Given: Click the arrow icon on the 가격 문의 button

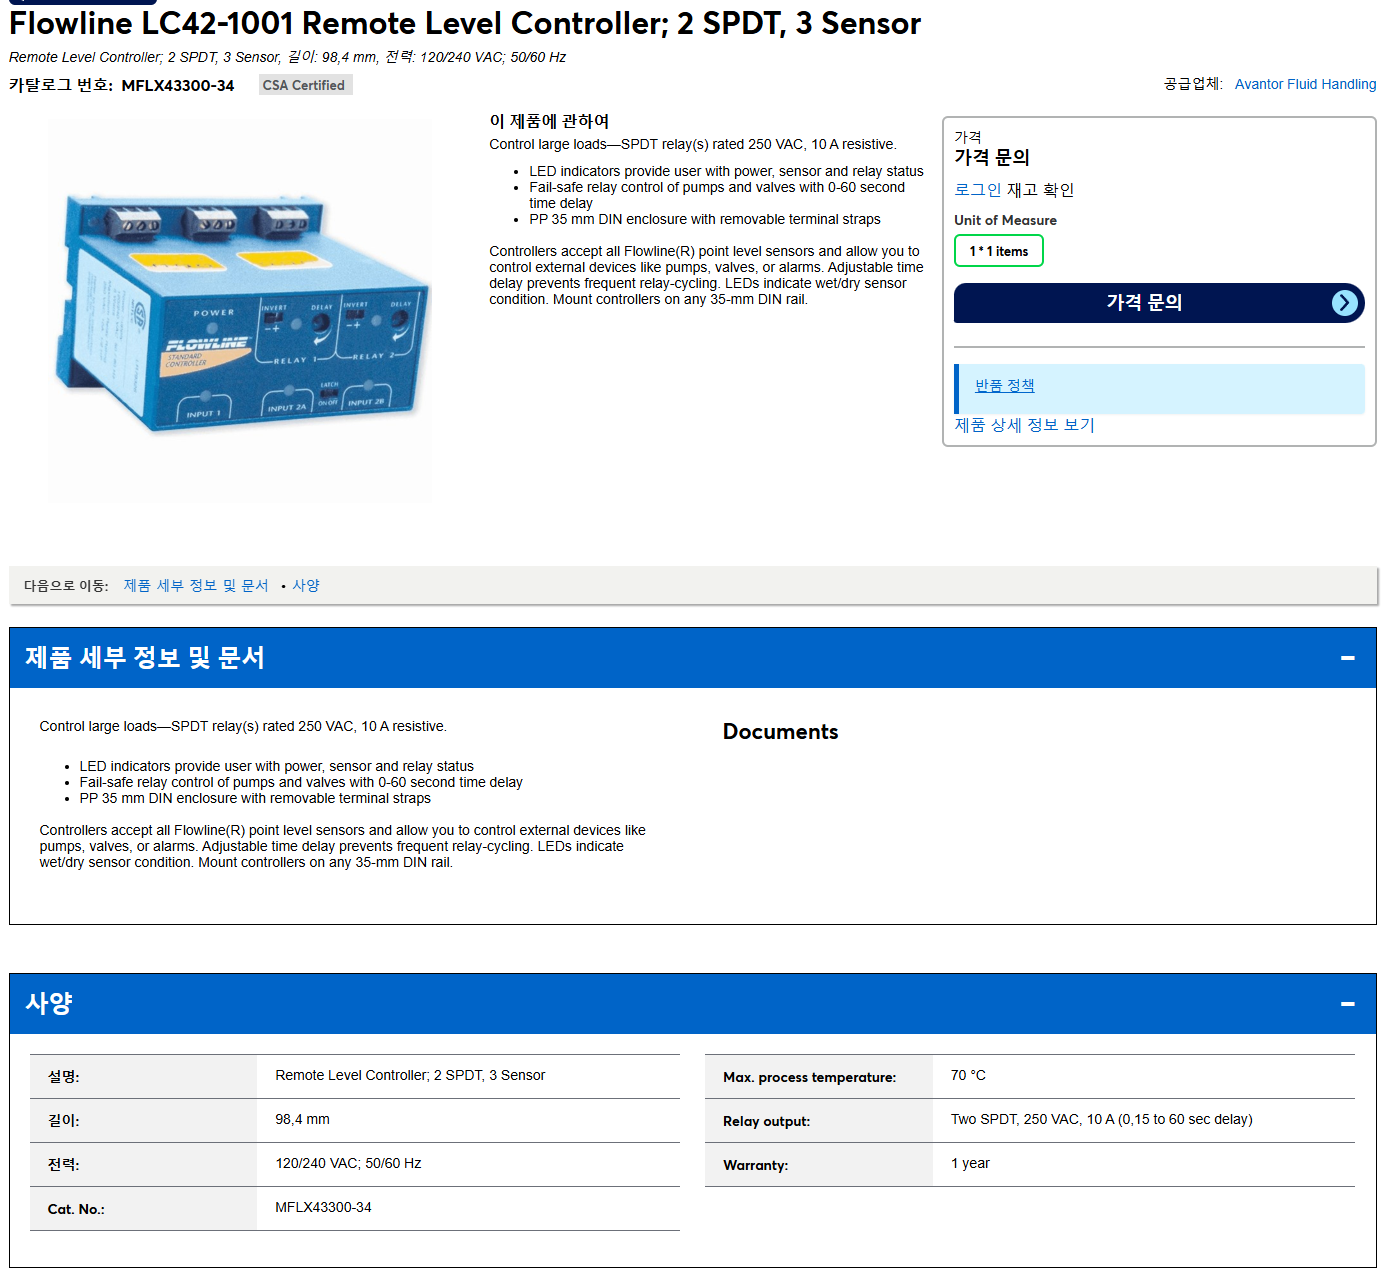Looking at the screenshot, I should (1345, 303).
